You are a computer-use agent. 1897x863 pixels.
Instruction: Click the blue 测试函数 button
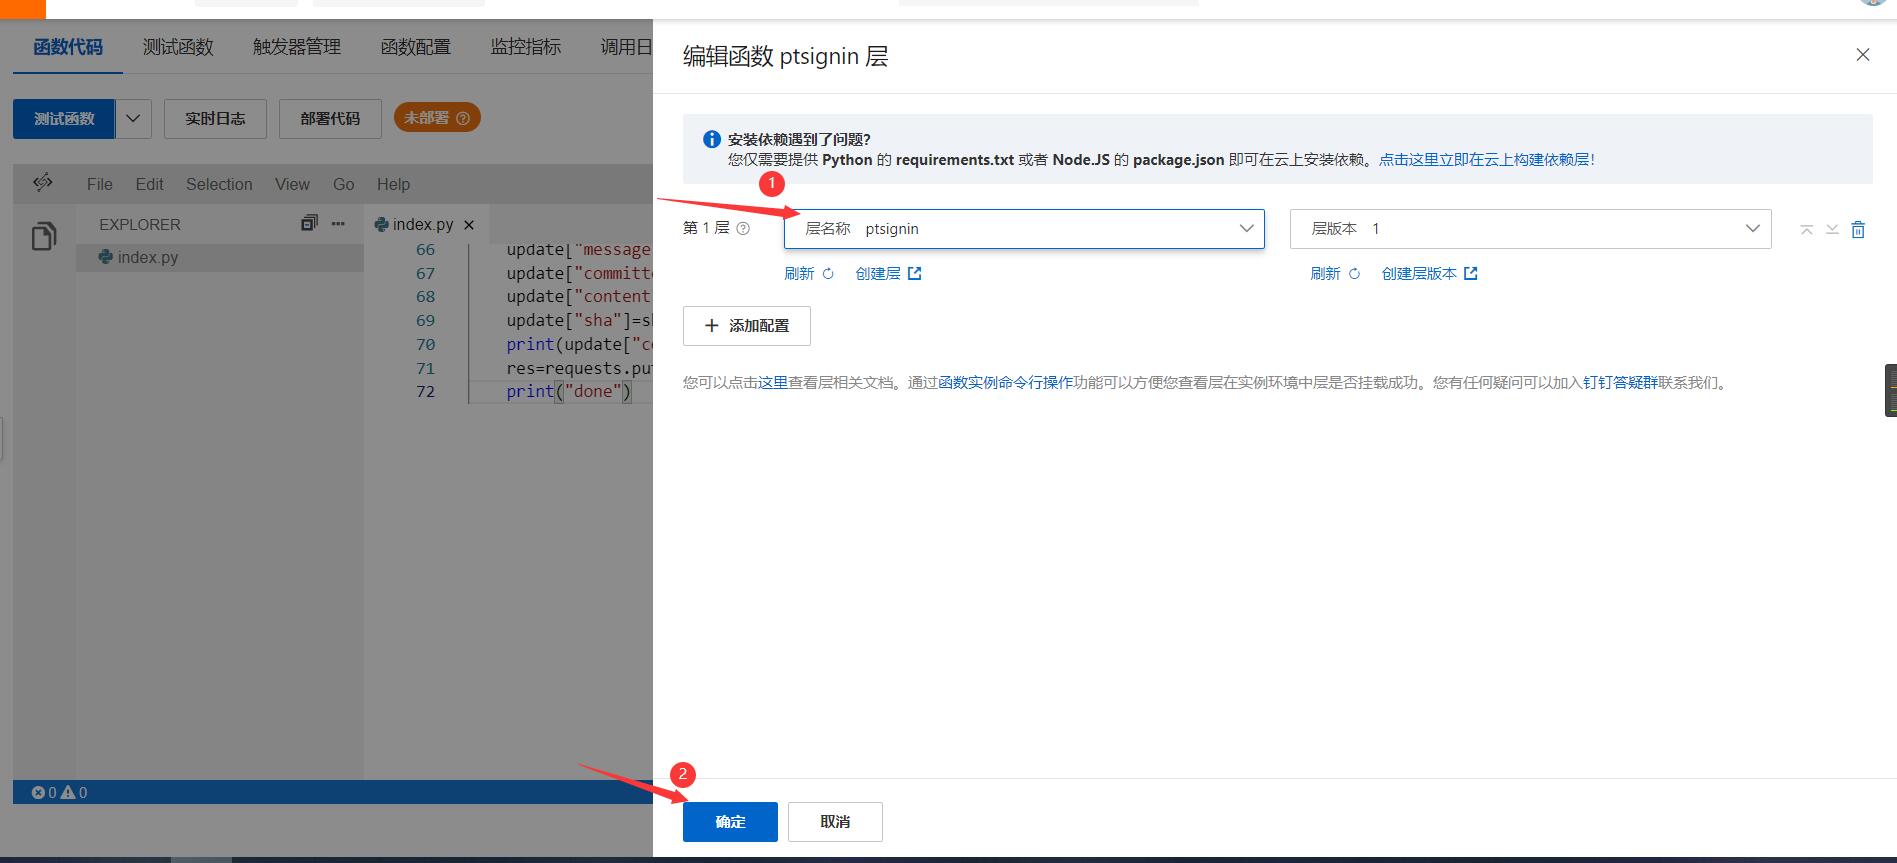click(x=64, y=119)
